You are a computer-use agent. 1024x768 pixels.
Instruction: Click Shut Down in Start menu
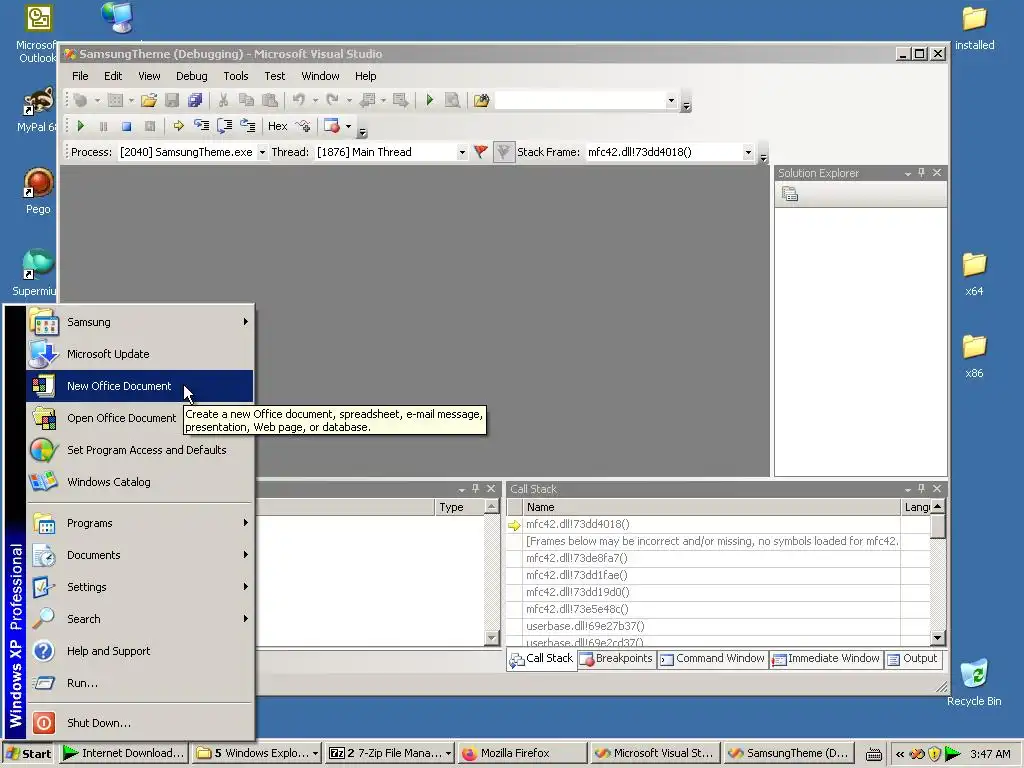click(x=139, y=723)
